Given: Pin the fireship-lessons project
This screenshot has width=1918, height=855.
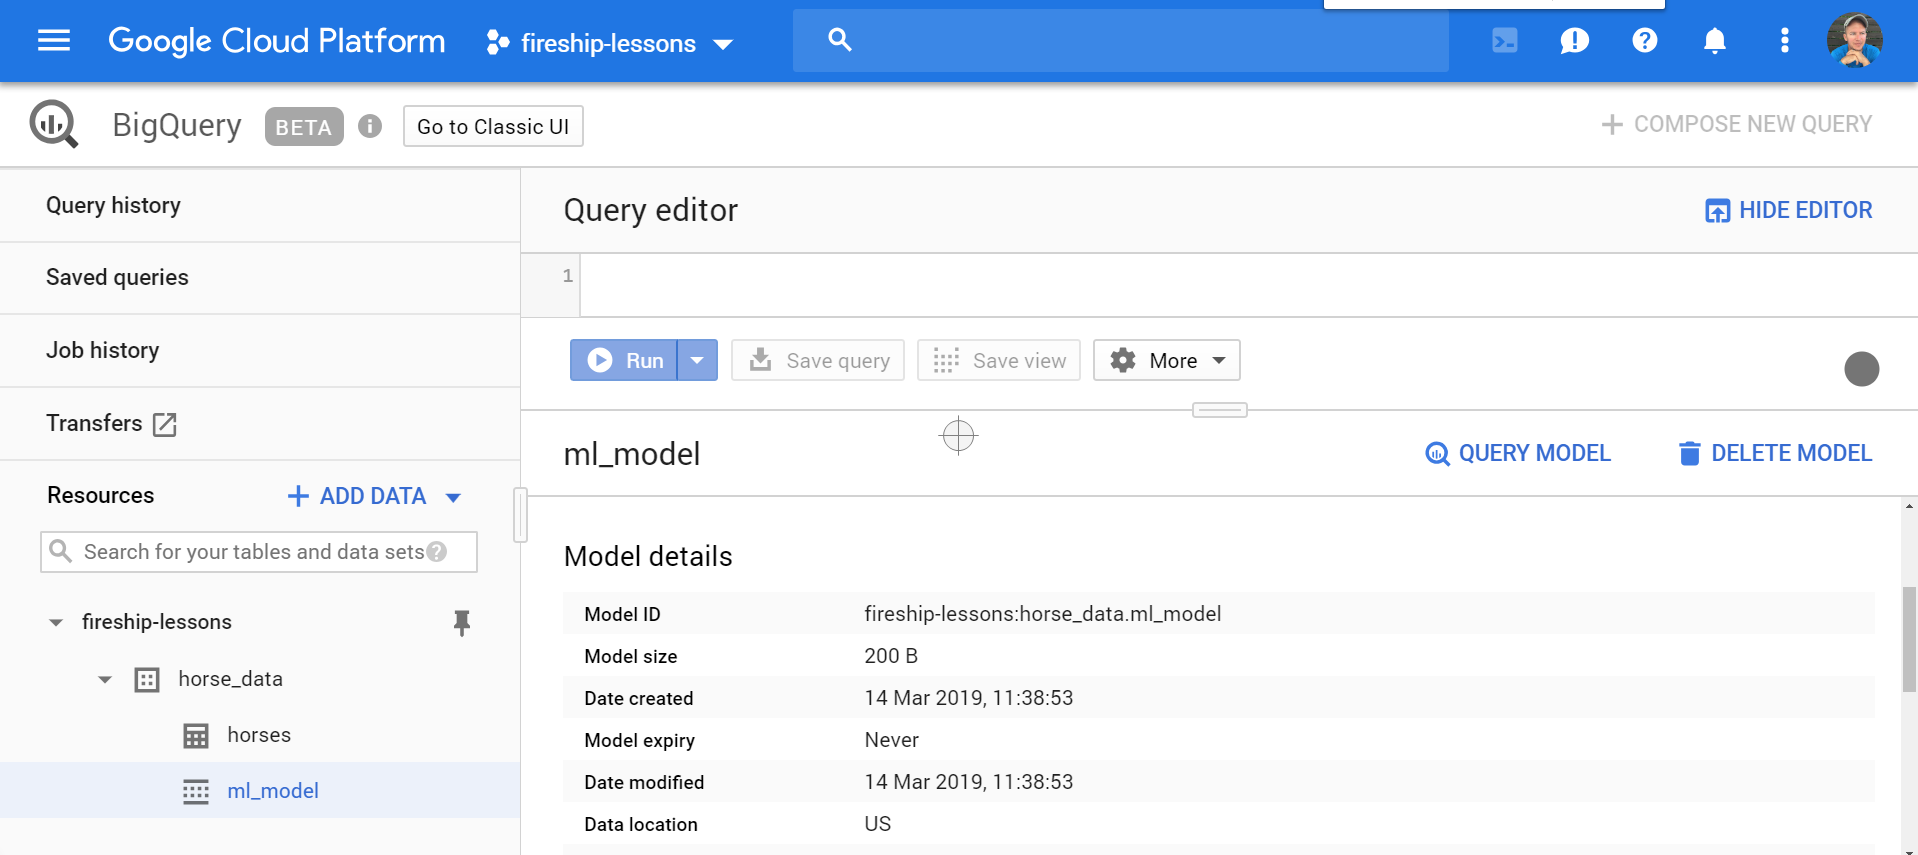Looking at the screenshot, I should [x=461, y=623].
